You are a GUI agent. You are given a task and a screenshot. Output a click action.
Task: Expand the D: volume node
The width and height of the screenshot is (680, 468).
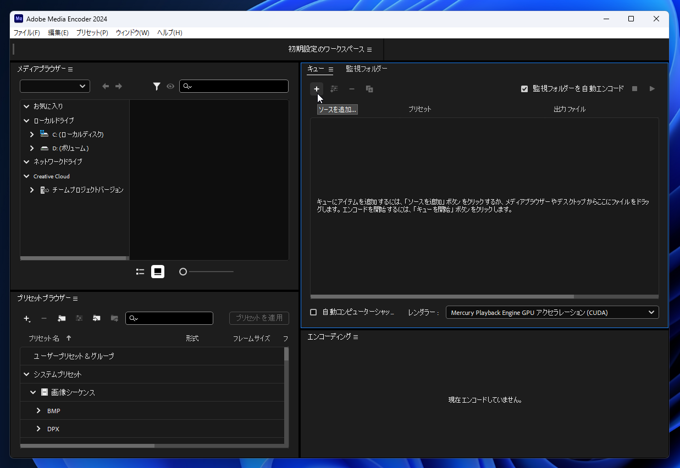click(x=32, y=148)
